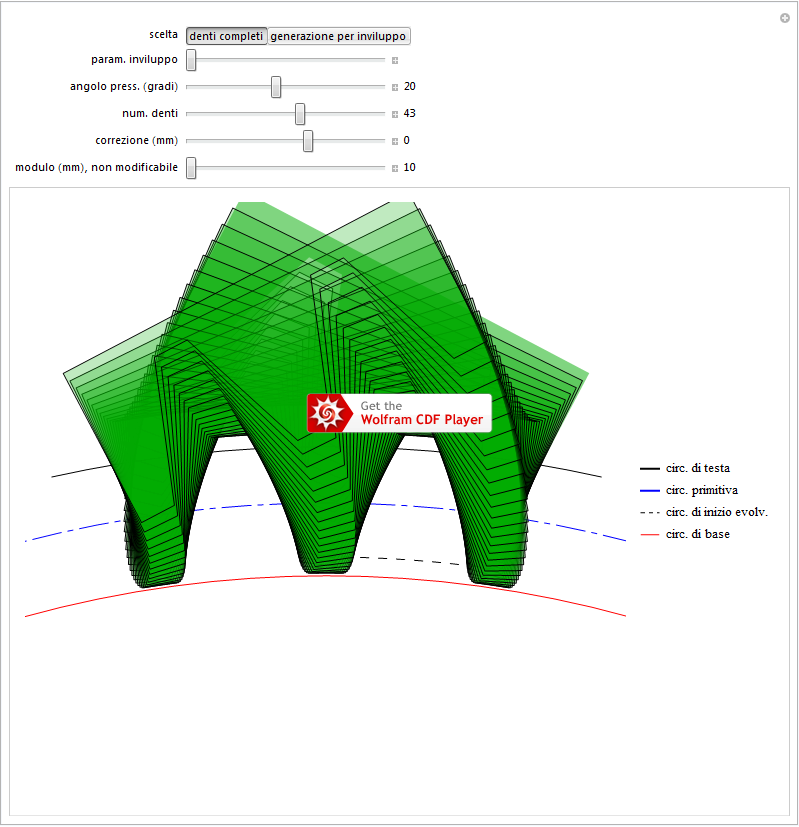Click the top-right panel options plus icon

[785, 18]
